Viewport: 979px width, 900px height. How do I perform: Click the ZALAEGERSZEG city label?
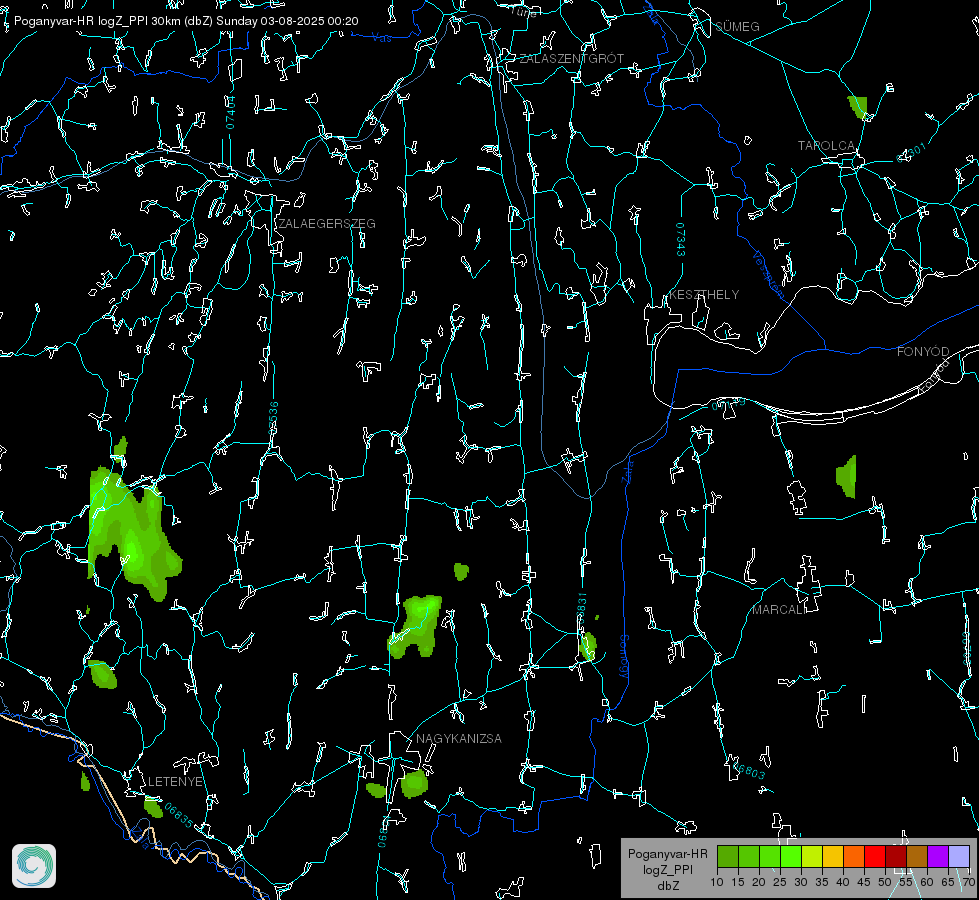point(327,224)
